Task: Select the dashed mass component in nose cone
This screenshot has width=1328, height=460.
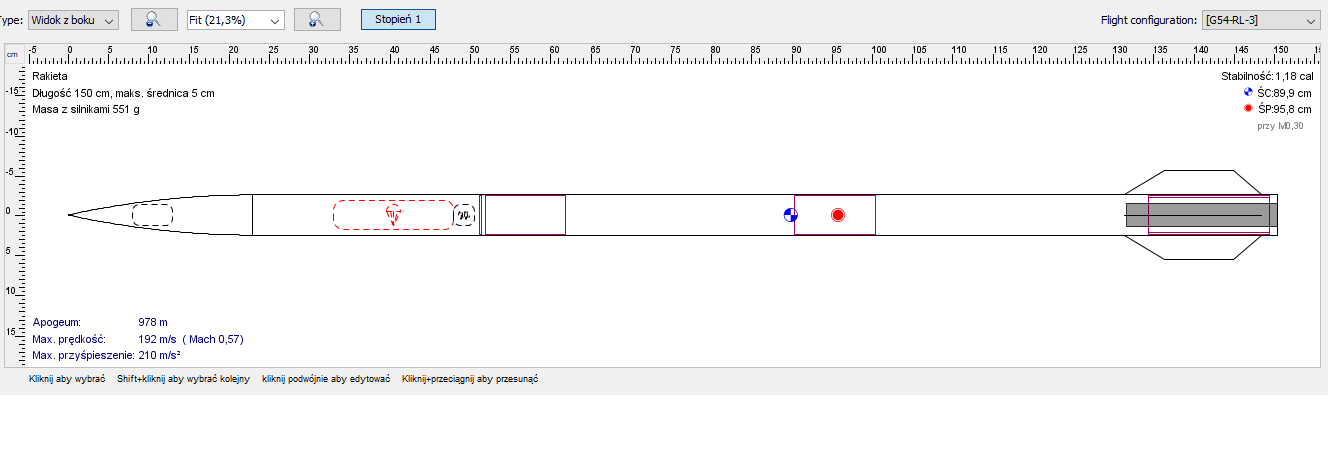Action: click(152, 215)
